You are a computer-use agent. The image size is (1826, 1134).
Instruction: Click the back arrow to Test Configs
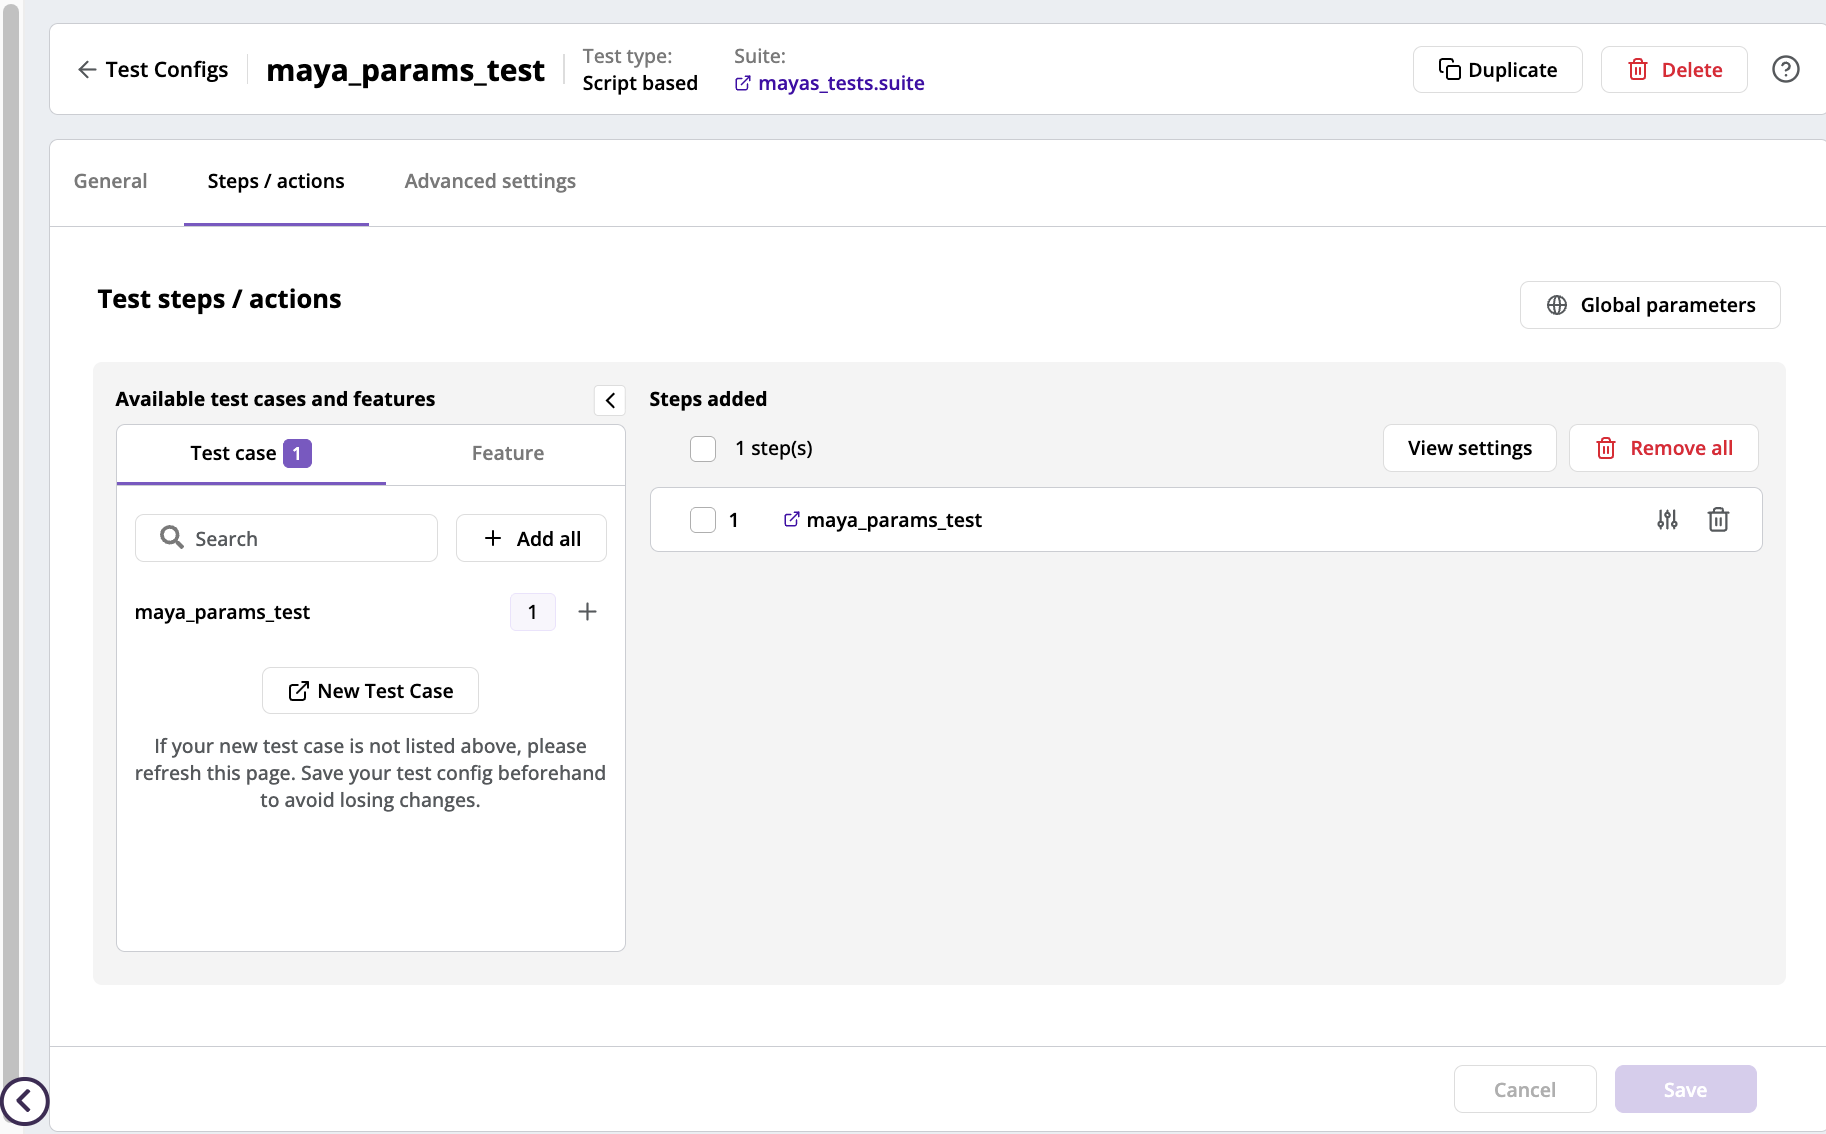click(x=87, y=69)
